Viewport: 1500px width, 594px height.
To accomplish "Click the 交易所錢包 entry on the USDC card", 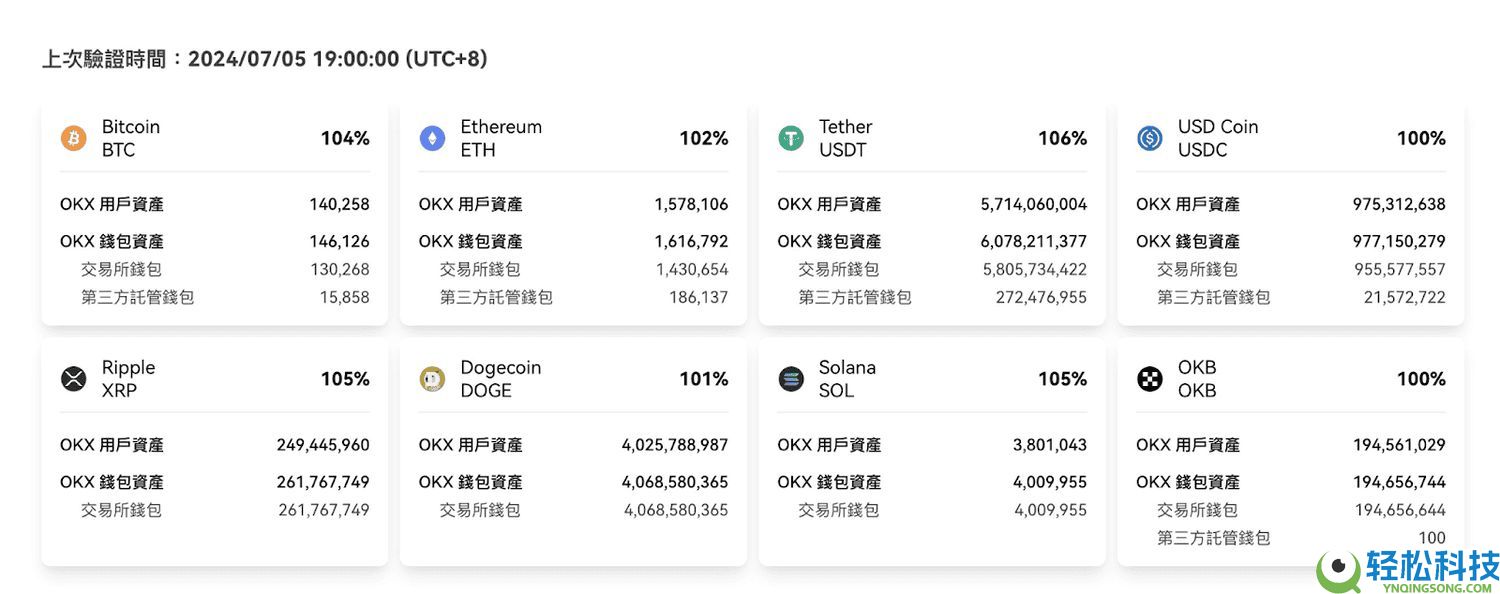I will (1290, 269).
